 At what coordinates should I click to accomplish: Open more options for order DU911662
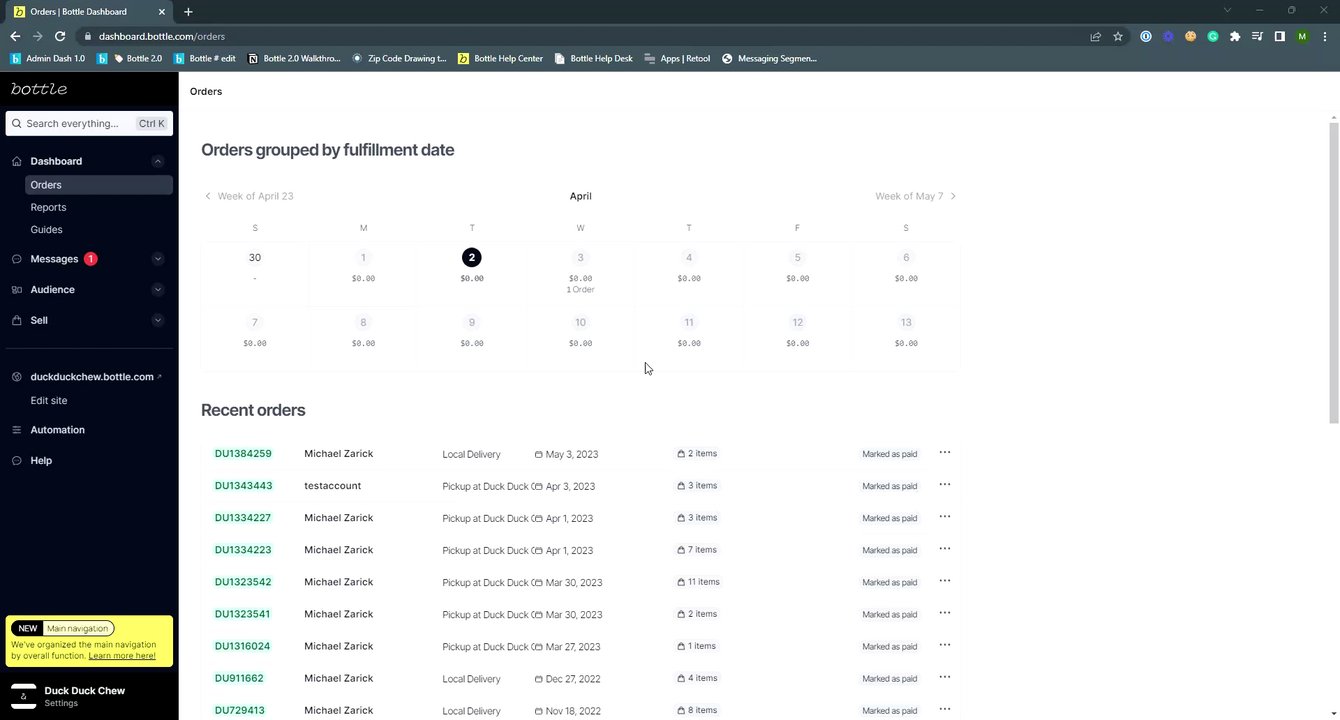tap(945, 677)
